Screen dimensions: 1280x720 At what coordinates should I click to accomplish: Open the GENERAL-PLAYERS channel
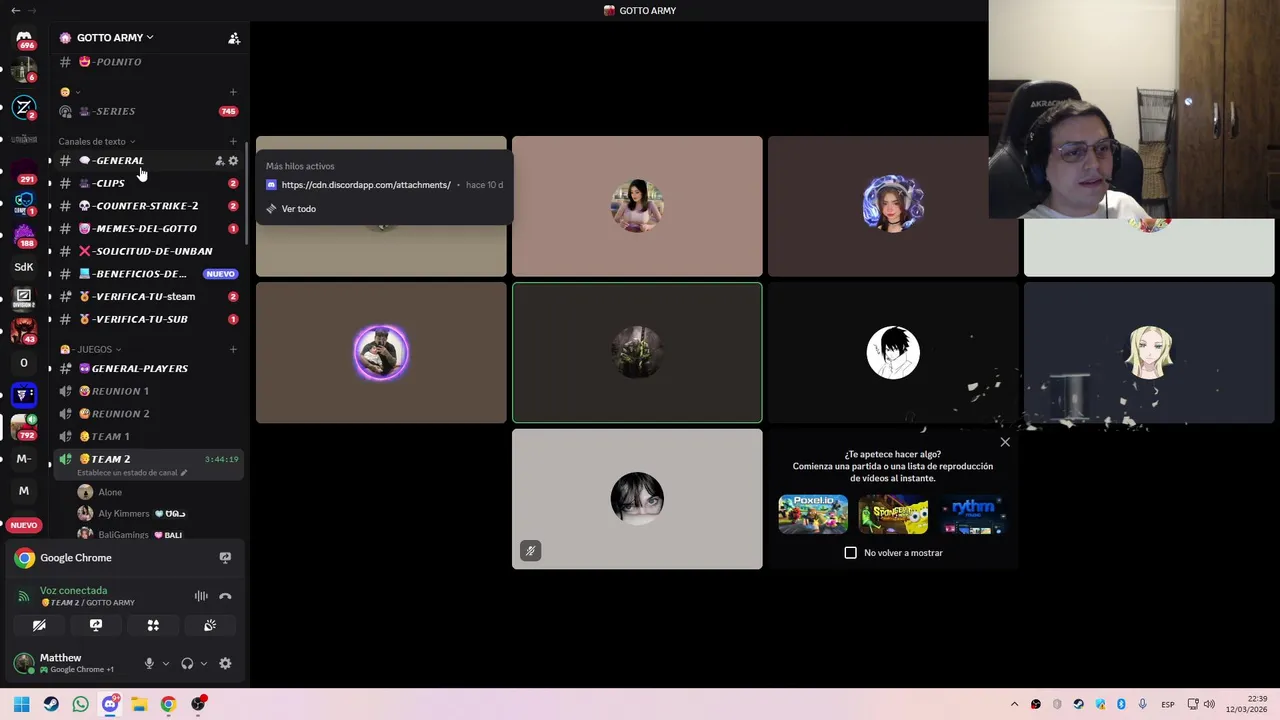point(148,368)
